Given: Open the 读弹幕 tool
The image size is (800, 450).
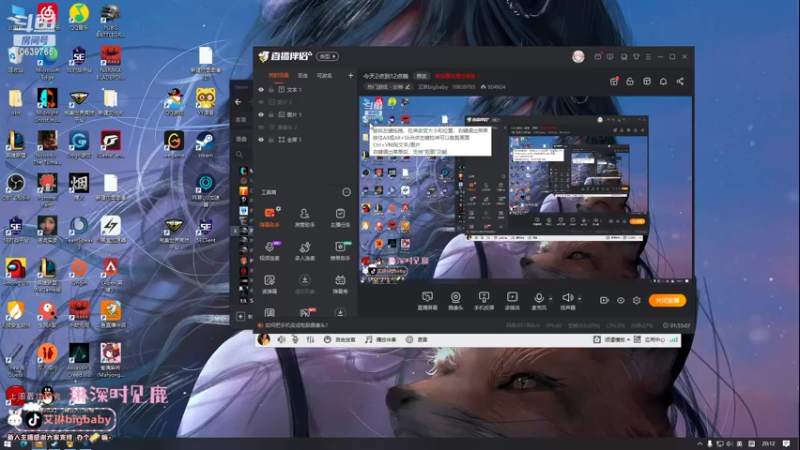Looking at the screenshot, I should click(269, 284).
